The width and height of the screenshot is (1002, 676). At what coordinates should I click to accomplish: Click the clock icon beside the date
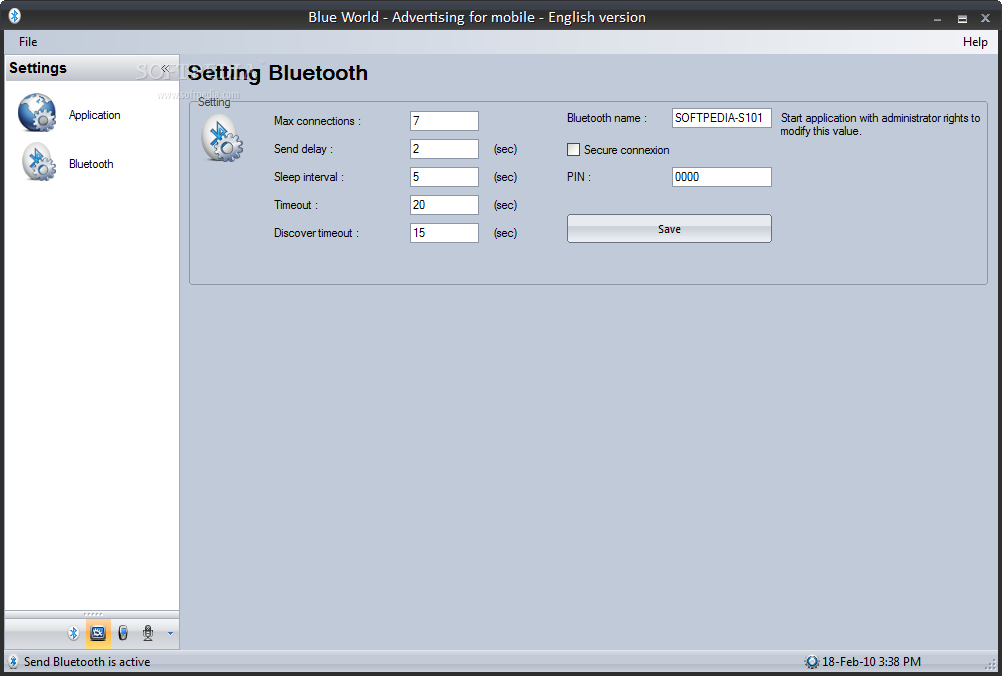pos(812,662)
